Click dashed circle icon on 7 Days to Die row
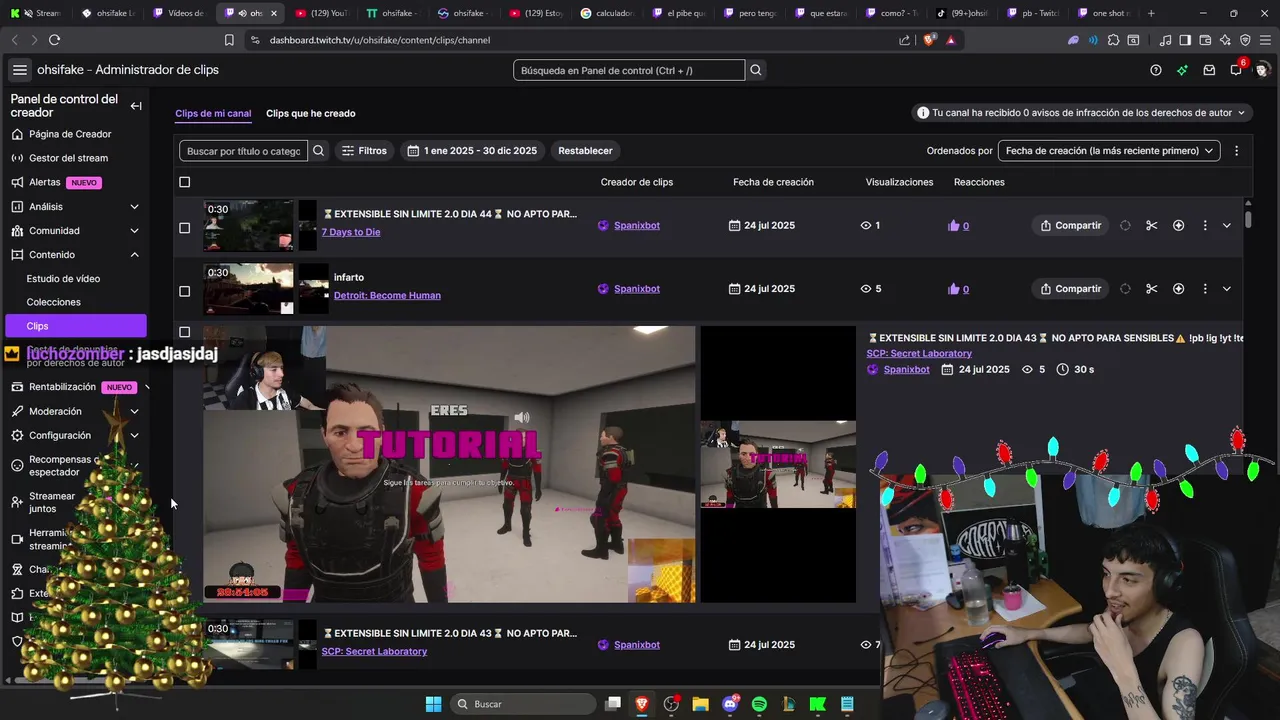The width and height of the screenshot is (1280, 720). click(x=1125, y=226)
